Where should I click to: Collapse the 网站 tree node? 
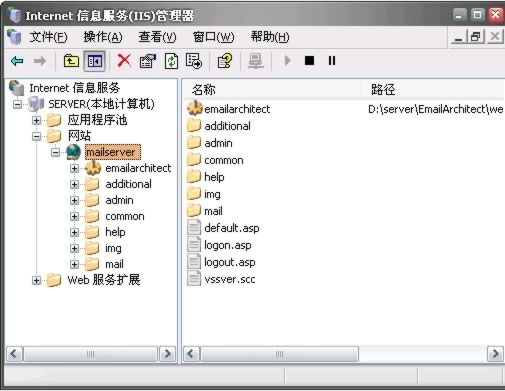(36, 136)
